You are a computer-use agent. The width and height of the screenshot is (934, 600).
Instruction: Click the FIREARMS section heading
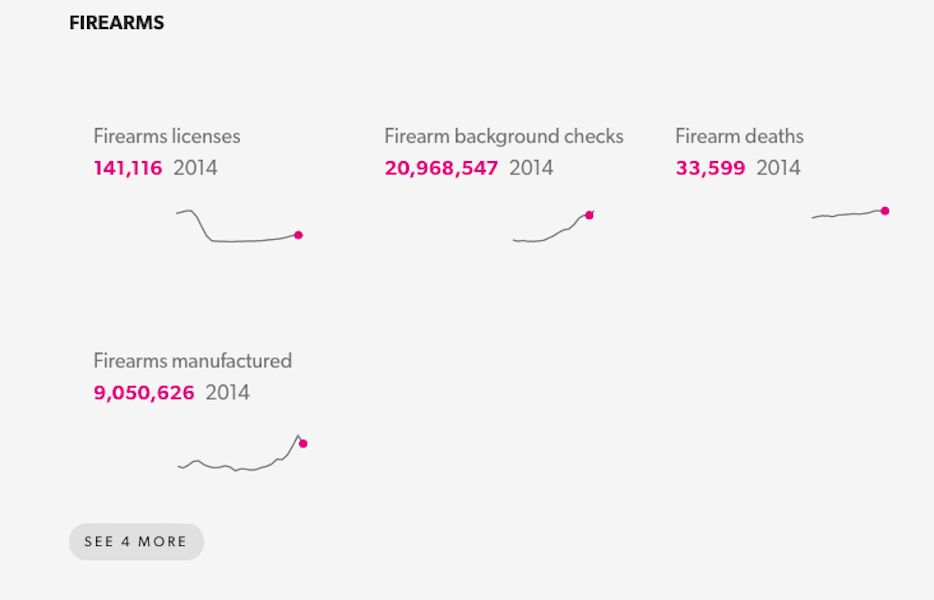pos(117,23)
